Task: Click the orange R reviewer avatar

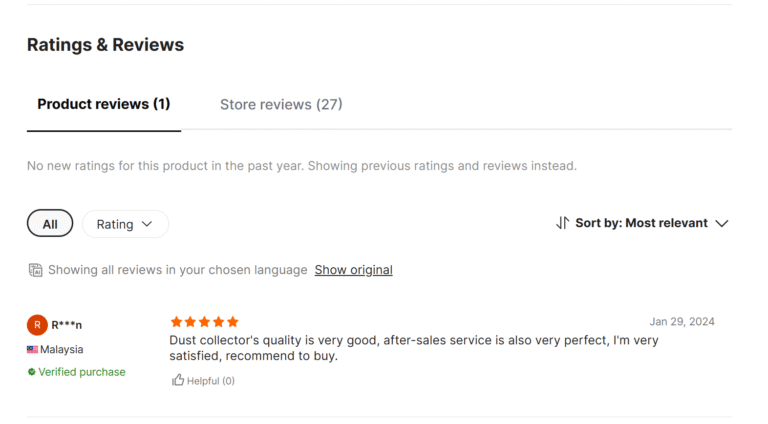Action: 37,325
